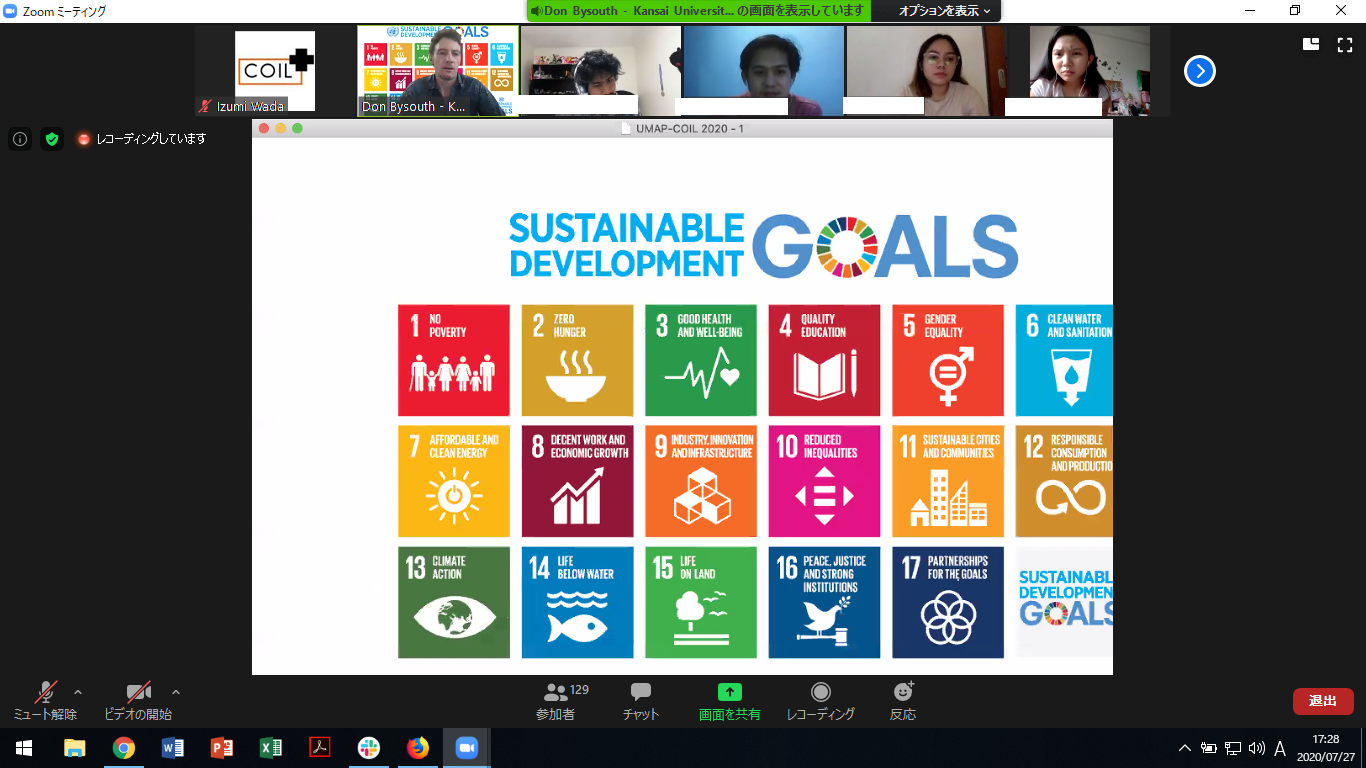The height and width of the screenshot is (768, 1366).
Task: Open PowerPoint from the taskbar
Action: click(x=221, y=748)
